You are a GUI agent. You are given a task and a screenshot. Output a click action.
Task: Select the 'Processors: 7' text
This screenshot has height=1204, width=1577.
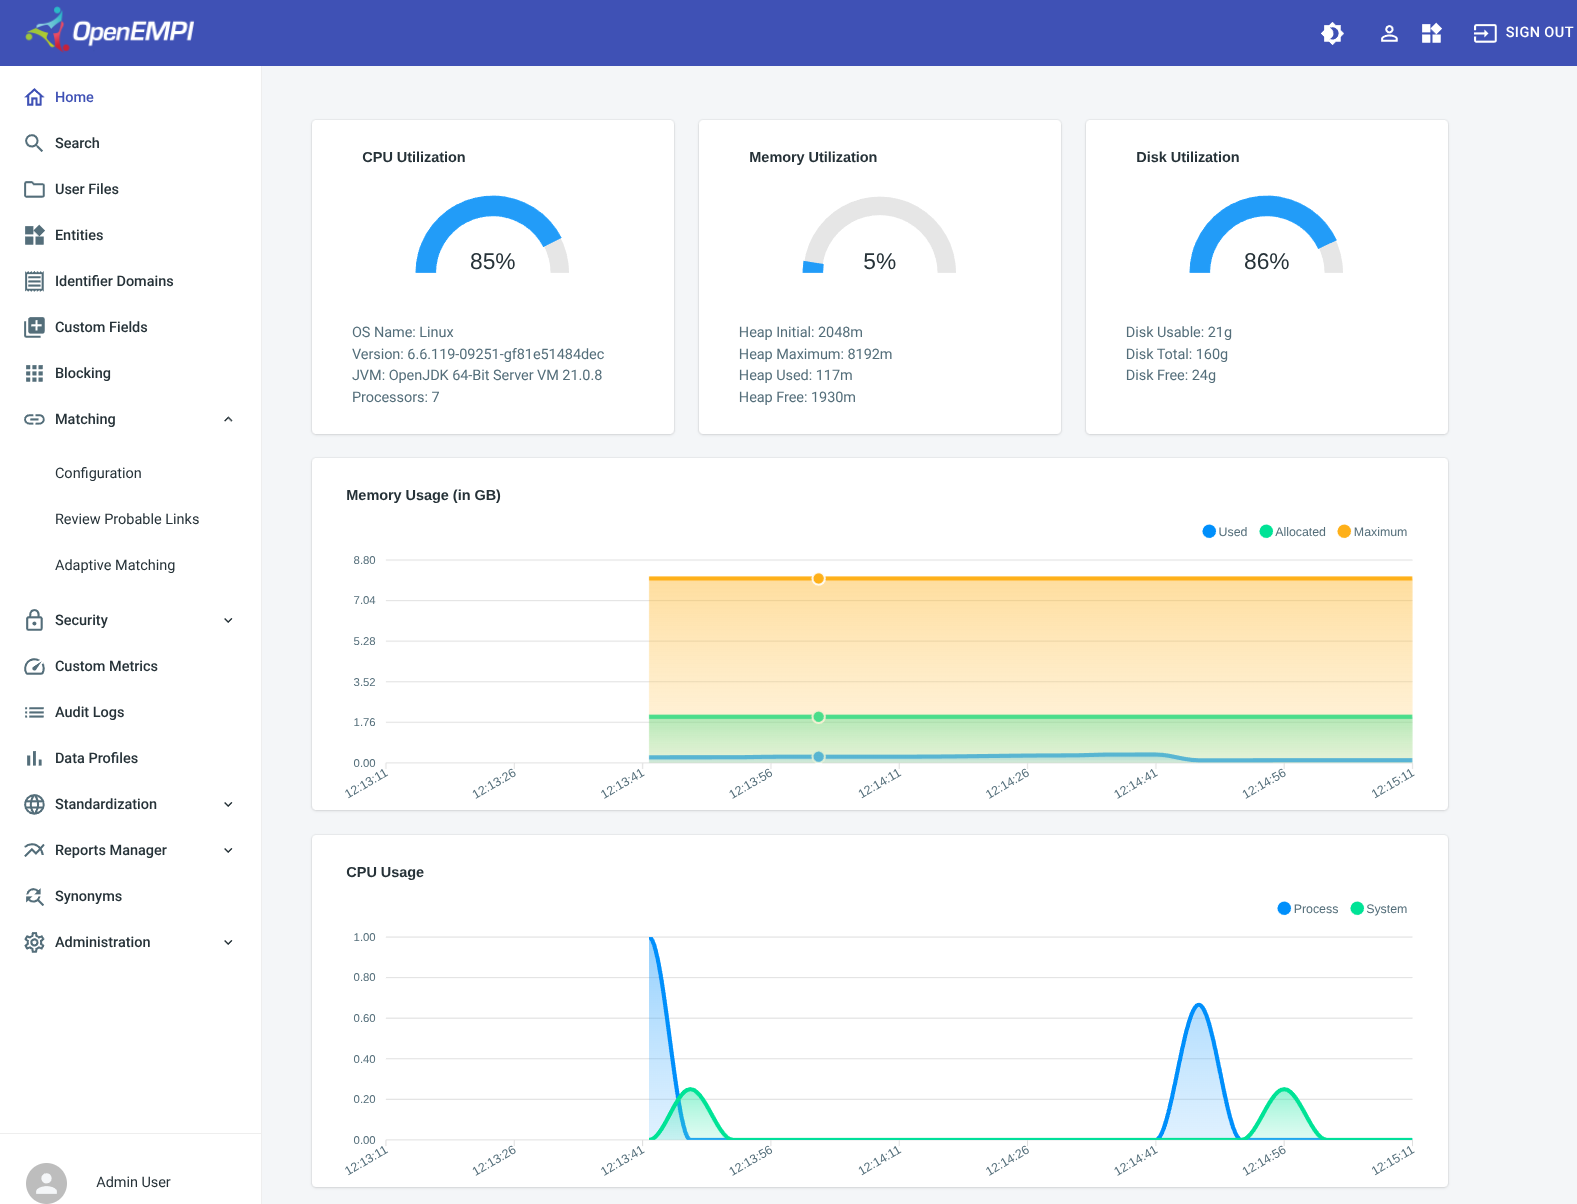click(395, 397)
